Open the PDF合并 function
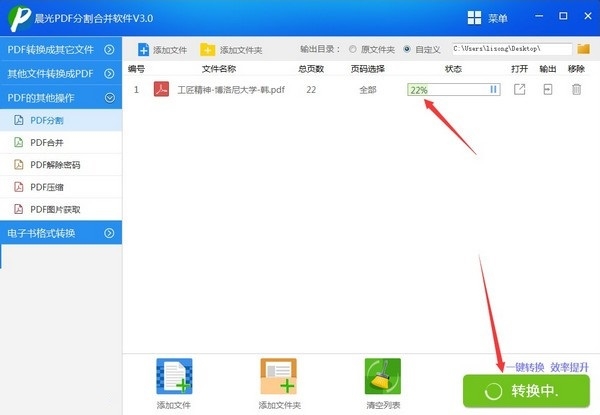Viewport: 600px width, 415px height. pyautogui.click(x=61, y=142)
